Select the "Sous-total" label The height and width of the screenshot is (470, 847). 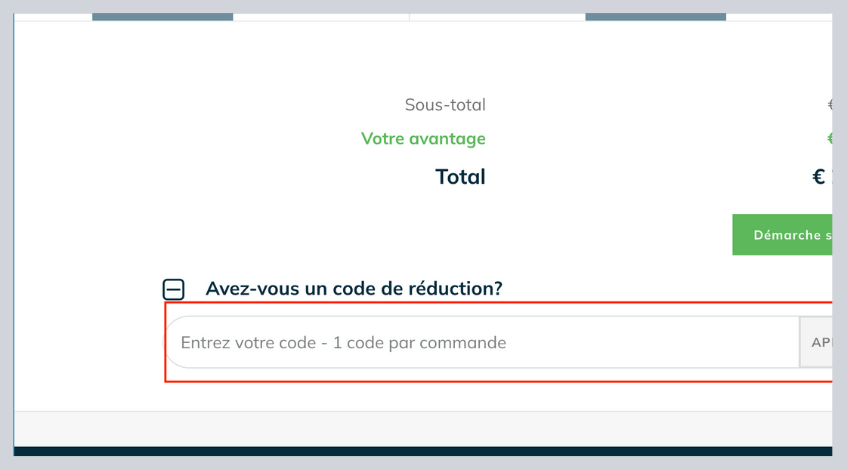click(x=445, y=105)
